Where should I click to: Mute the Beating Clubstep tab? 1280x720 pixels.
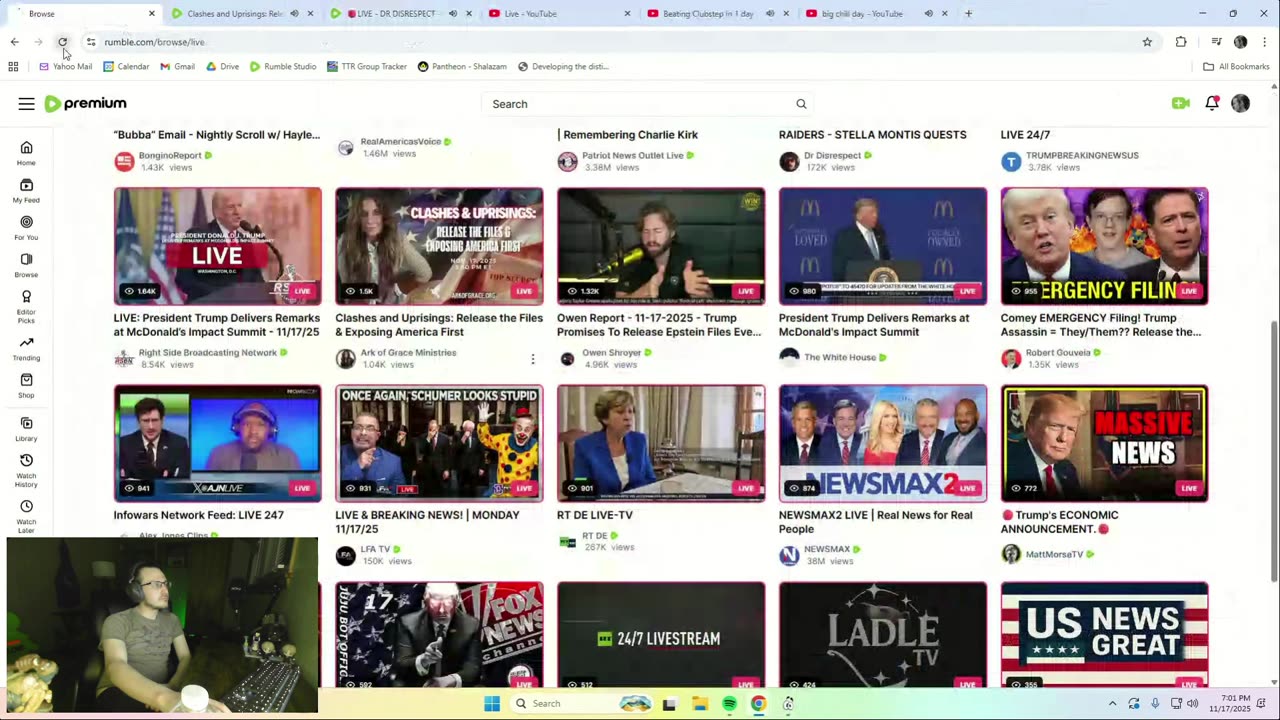point(770,14)
